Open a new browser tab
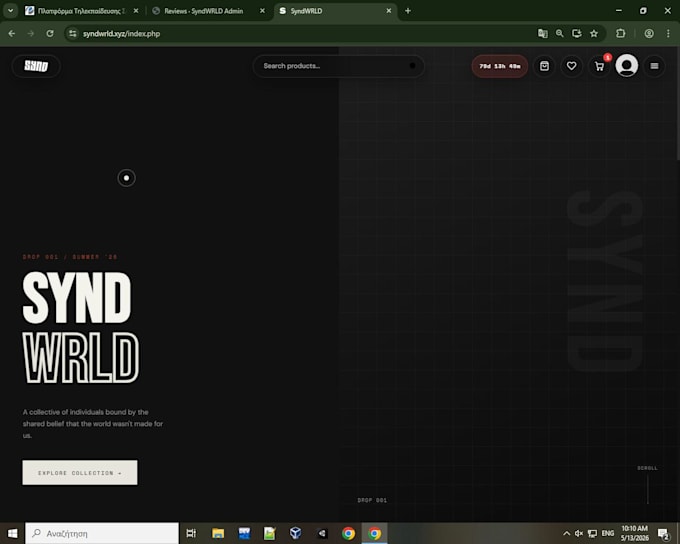The height and width of the screenshot is (544, 680). coord(408,11)
